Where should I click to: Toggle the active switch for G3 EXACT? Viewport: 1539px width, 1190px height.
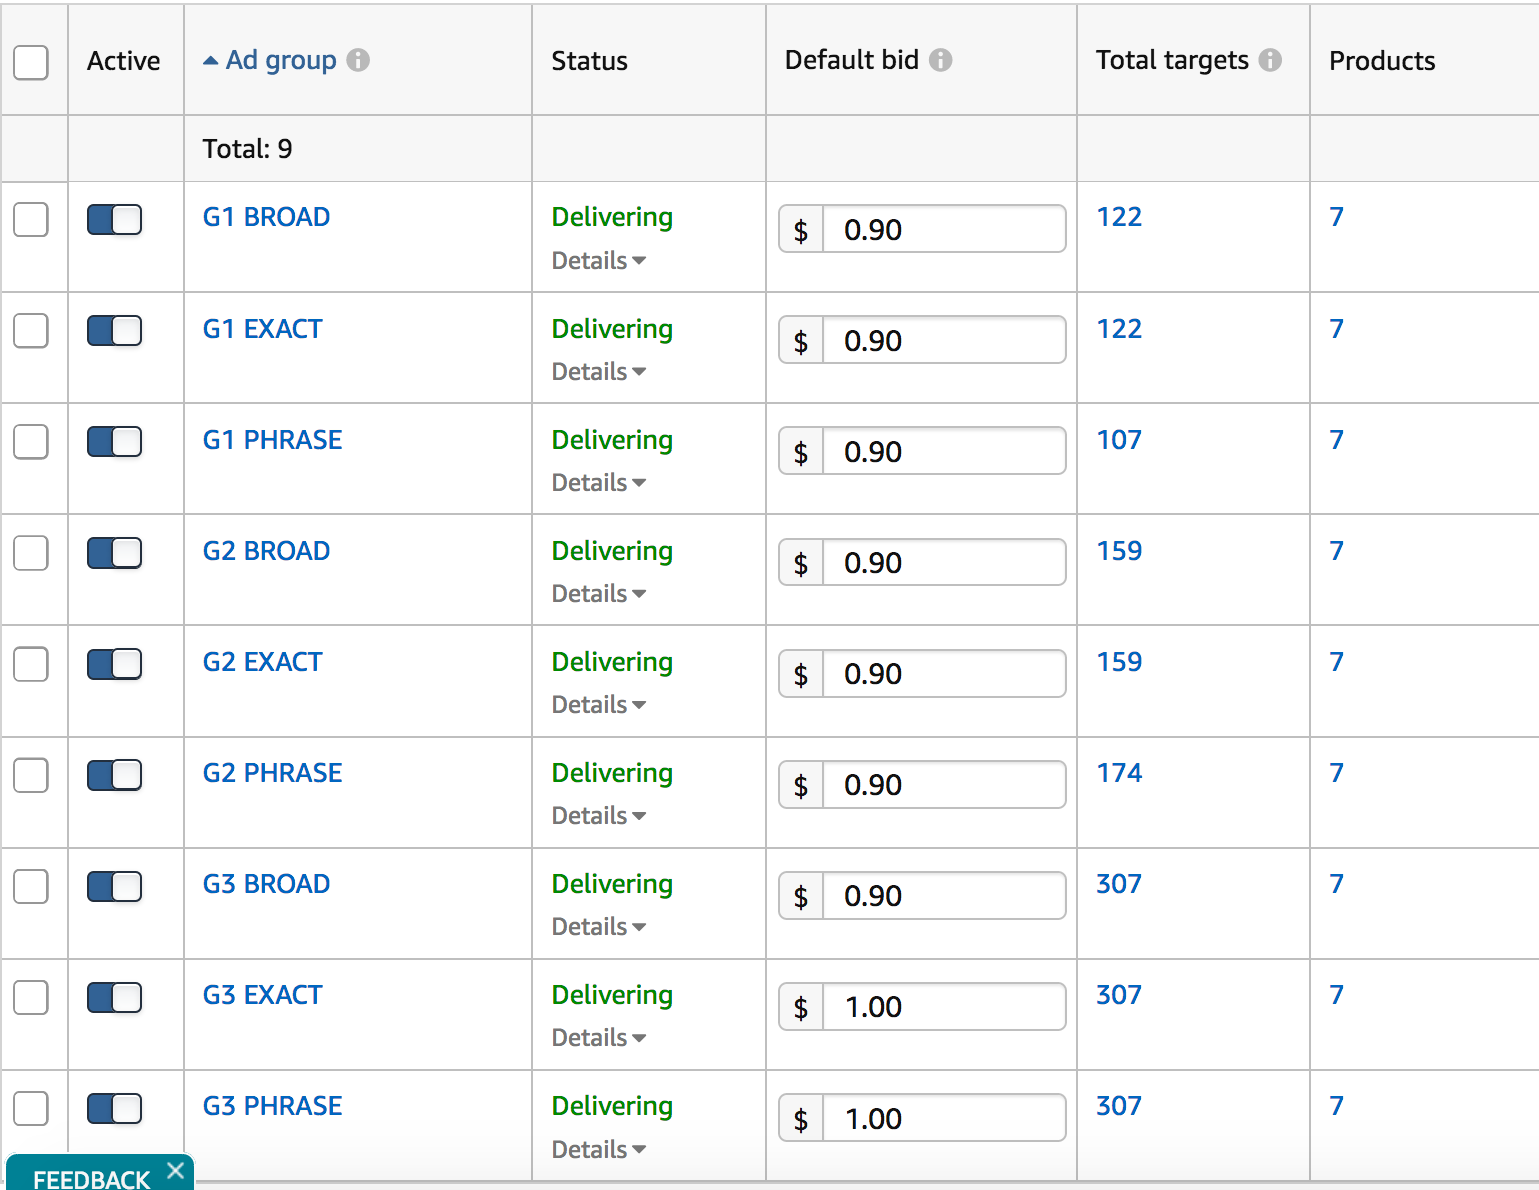coord(114,996)
